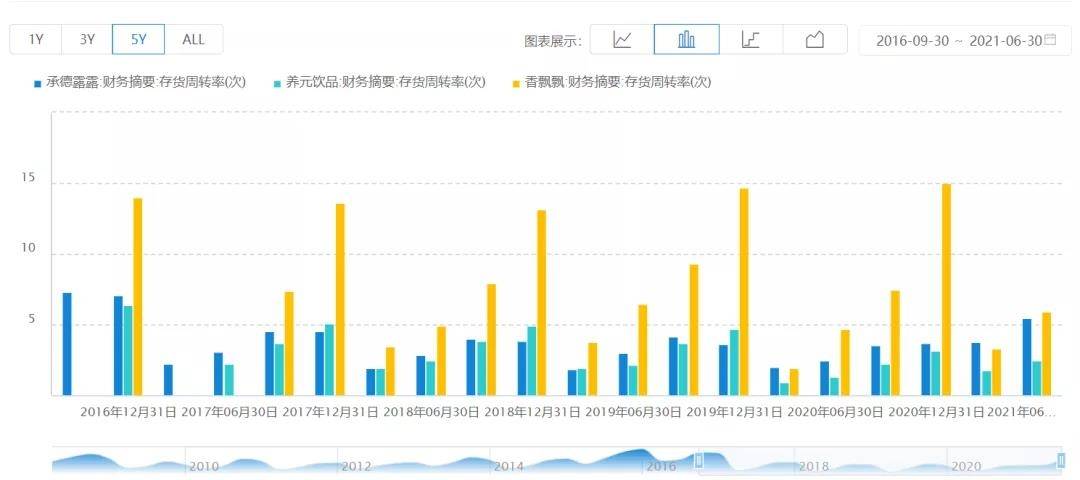Select the 5Y time range tab
The width and height of the screenshot is (1080, 480).
tap(138, 39)
